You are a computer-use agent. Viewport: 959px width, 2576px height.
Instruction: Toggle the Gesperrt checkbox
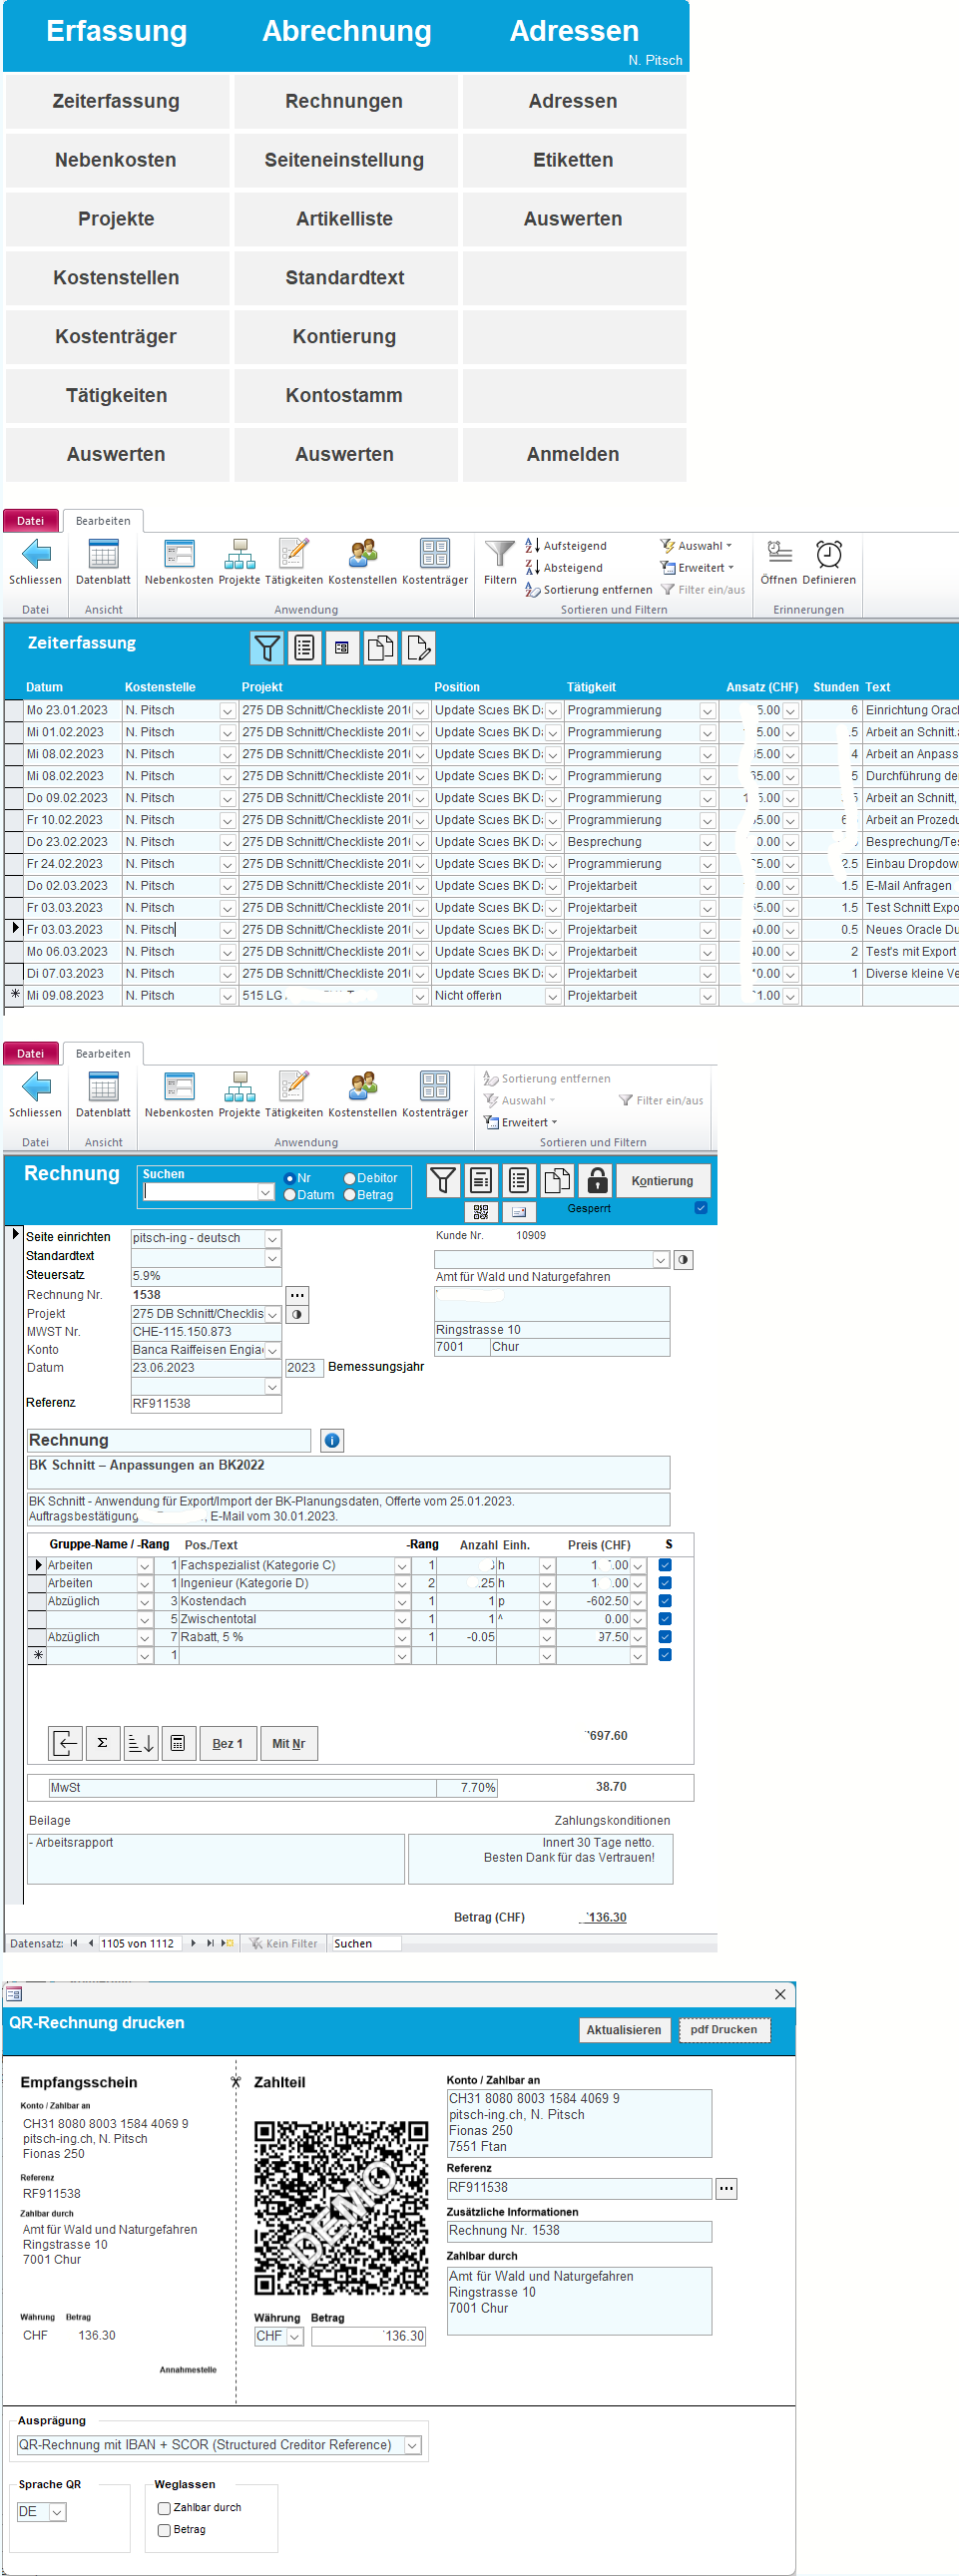[700, 1208]
